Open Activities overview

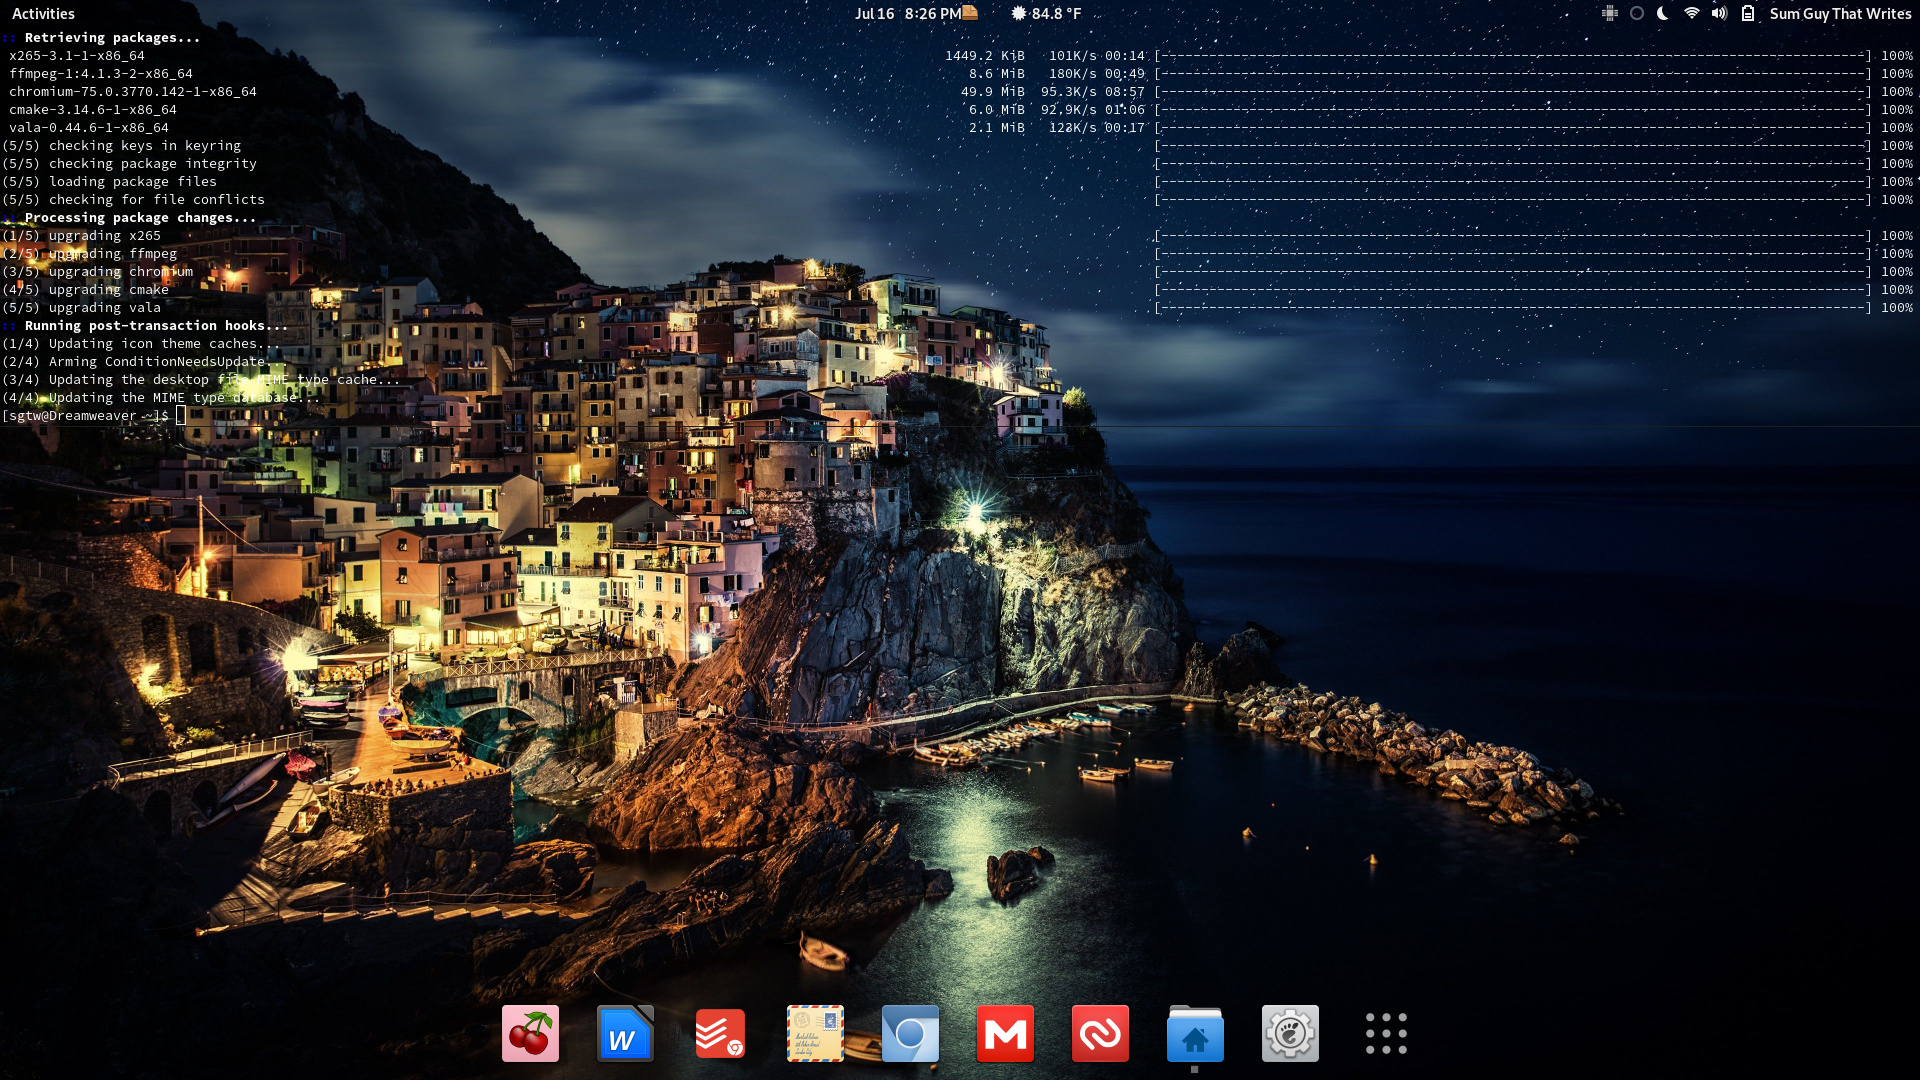point(43,14)
